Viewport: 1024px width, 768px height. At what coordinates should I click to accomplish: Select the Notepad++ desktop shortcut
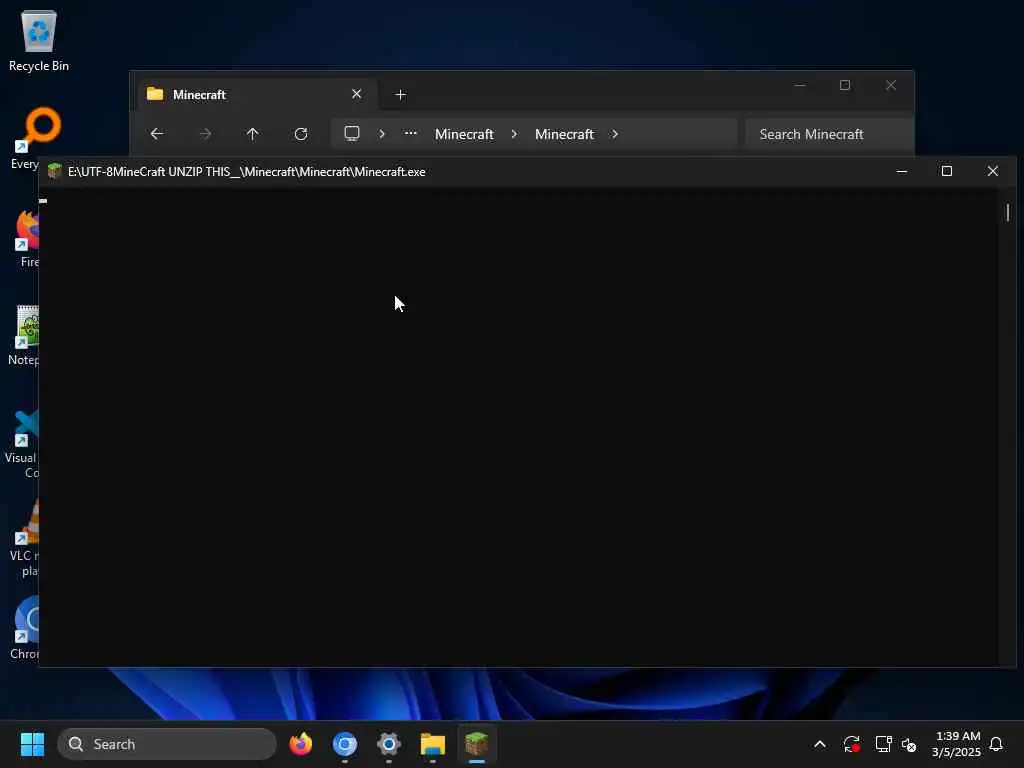pos(24,335)
